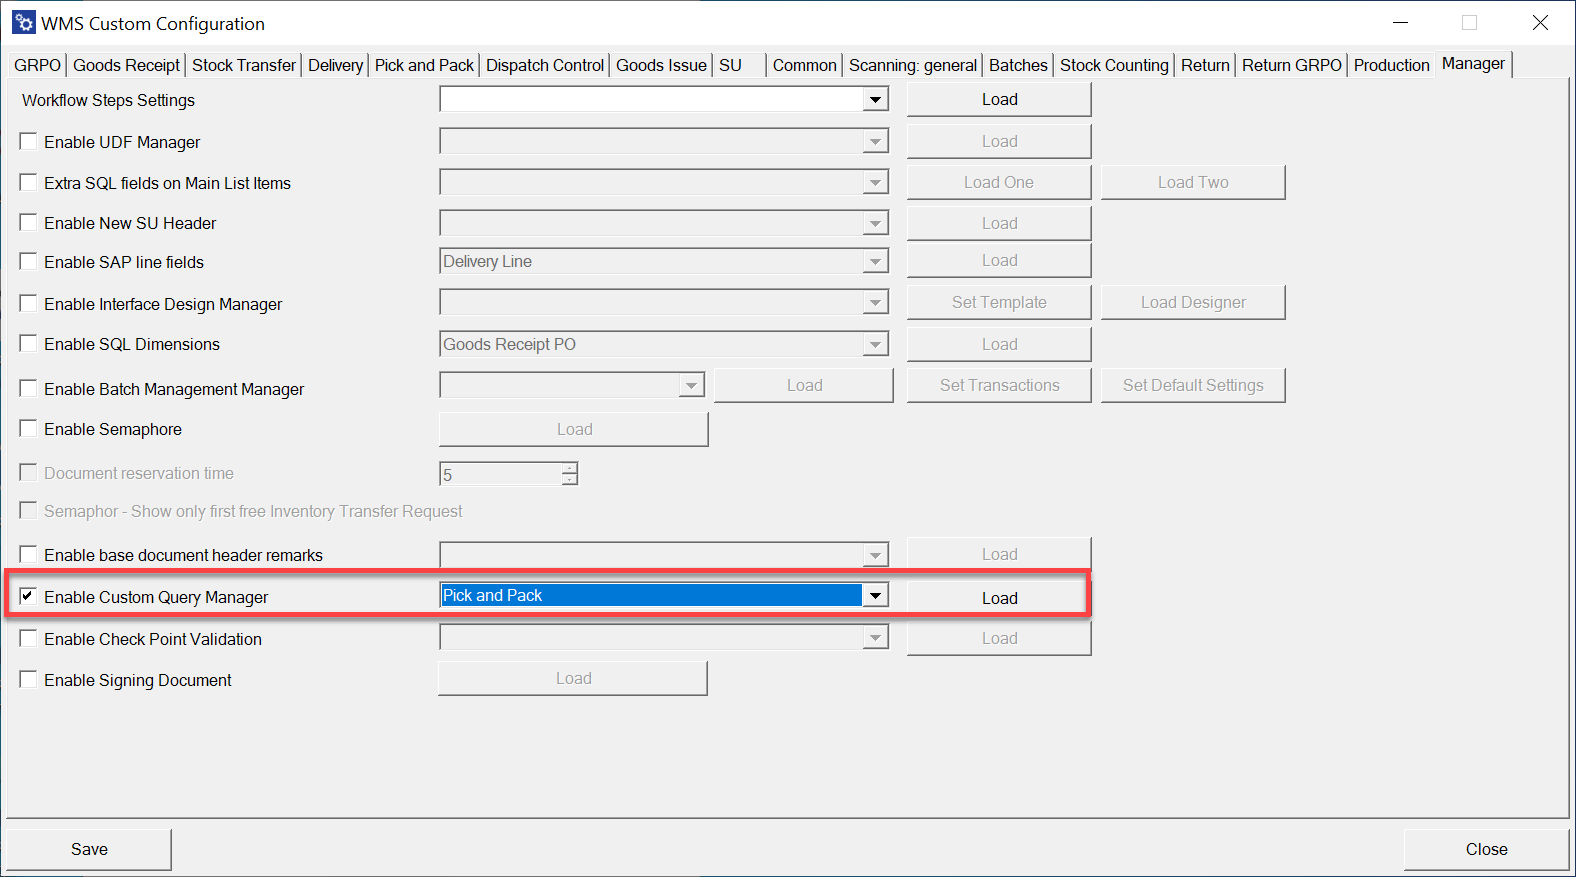Screen dimensions: 1576x877
Task: Open the Workflow Steps Settings dropdown
Action: tap(875, 100)
